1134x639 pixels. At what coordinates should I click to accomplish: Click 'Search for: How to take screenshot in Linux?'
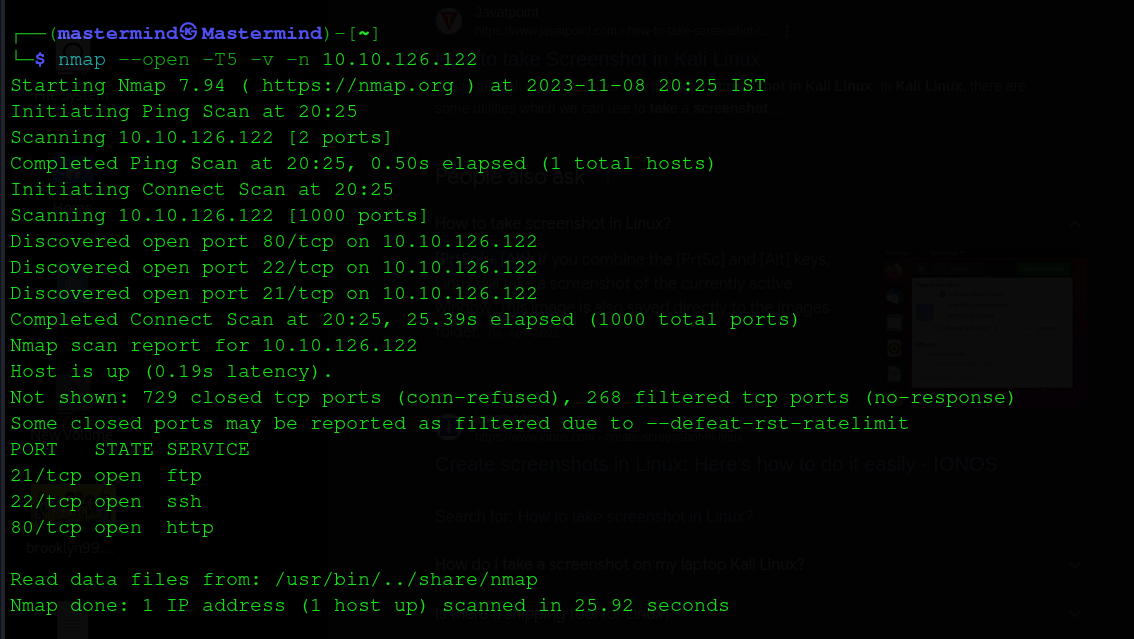point(594,517)
